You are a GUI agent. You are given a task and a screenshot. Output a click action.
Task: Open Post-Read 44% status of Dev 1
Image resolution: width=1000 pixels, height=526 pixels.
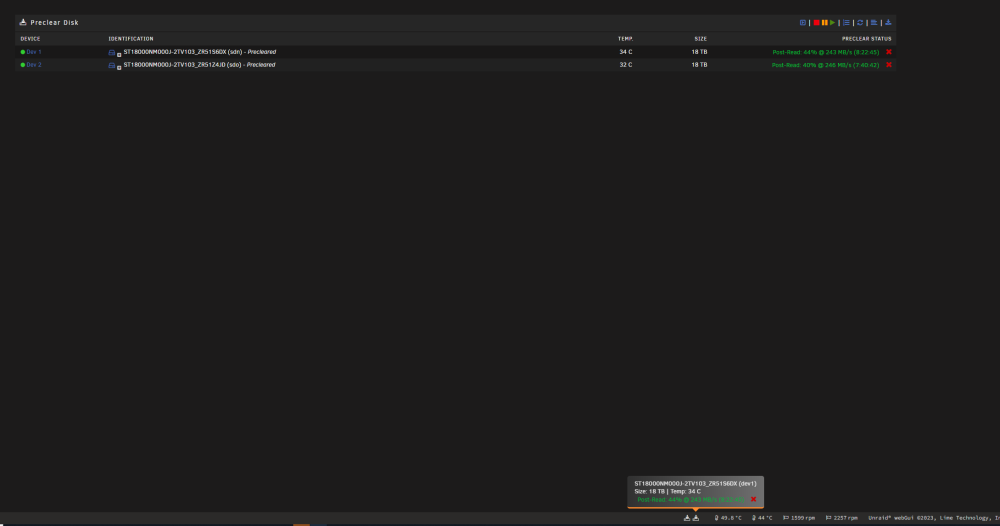[x=825, y=52]
